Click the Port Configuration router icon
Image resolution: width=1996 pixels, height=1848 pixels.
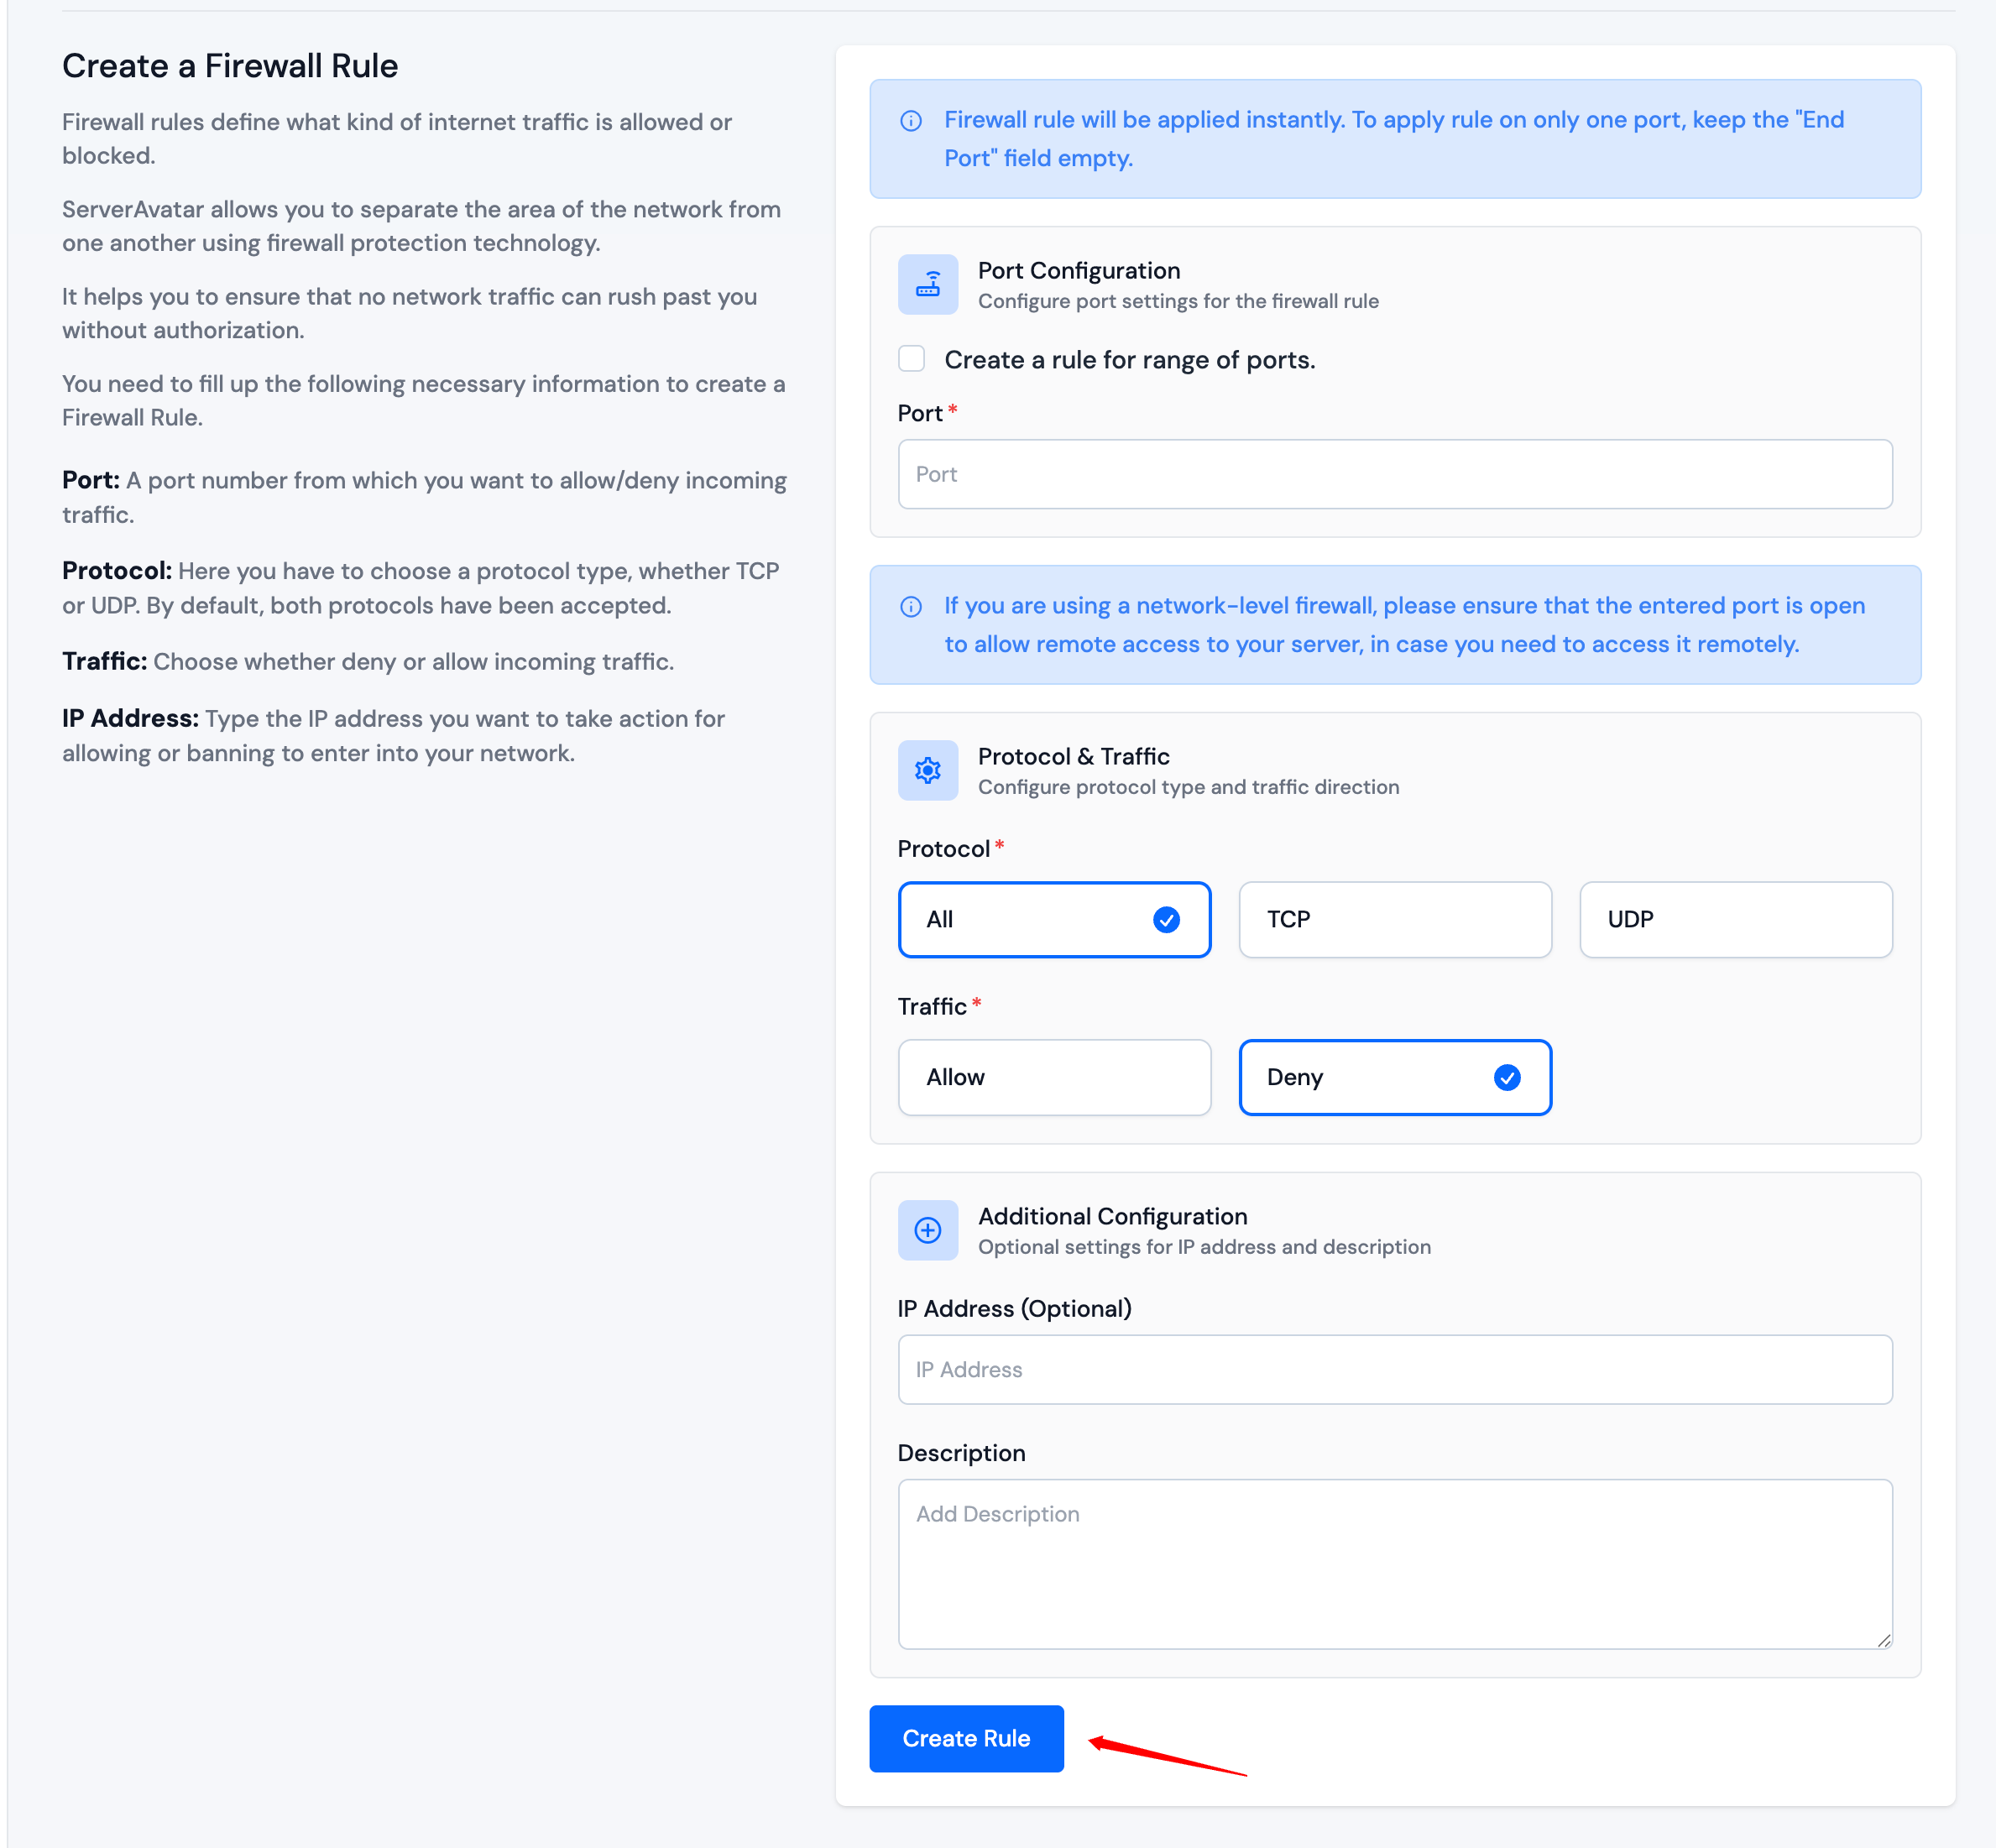pyautogui.click(x=927, y=285)
